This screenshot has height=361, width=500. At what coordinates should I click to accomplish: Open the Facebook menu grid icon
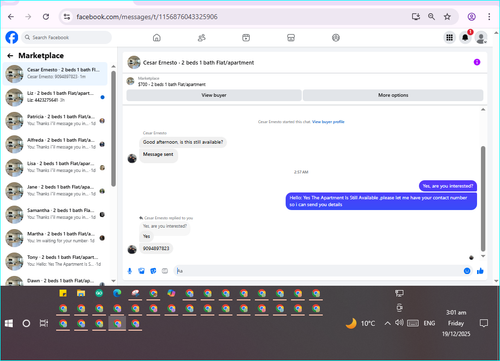(450, 38)
